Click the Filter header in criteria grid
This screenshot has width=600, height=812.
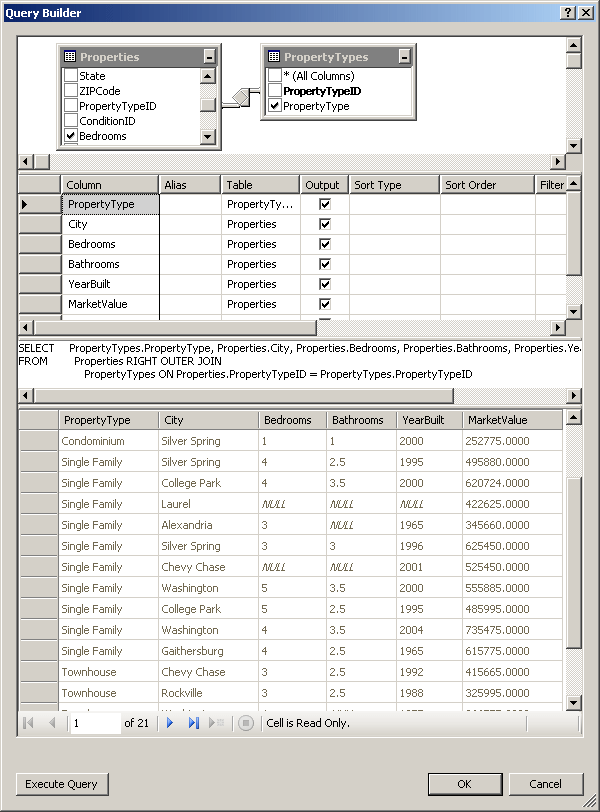coord(551,185)
